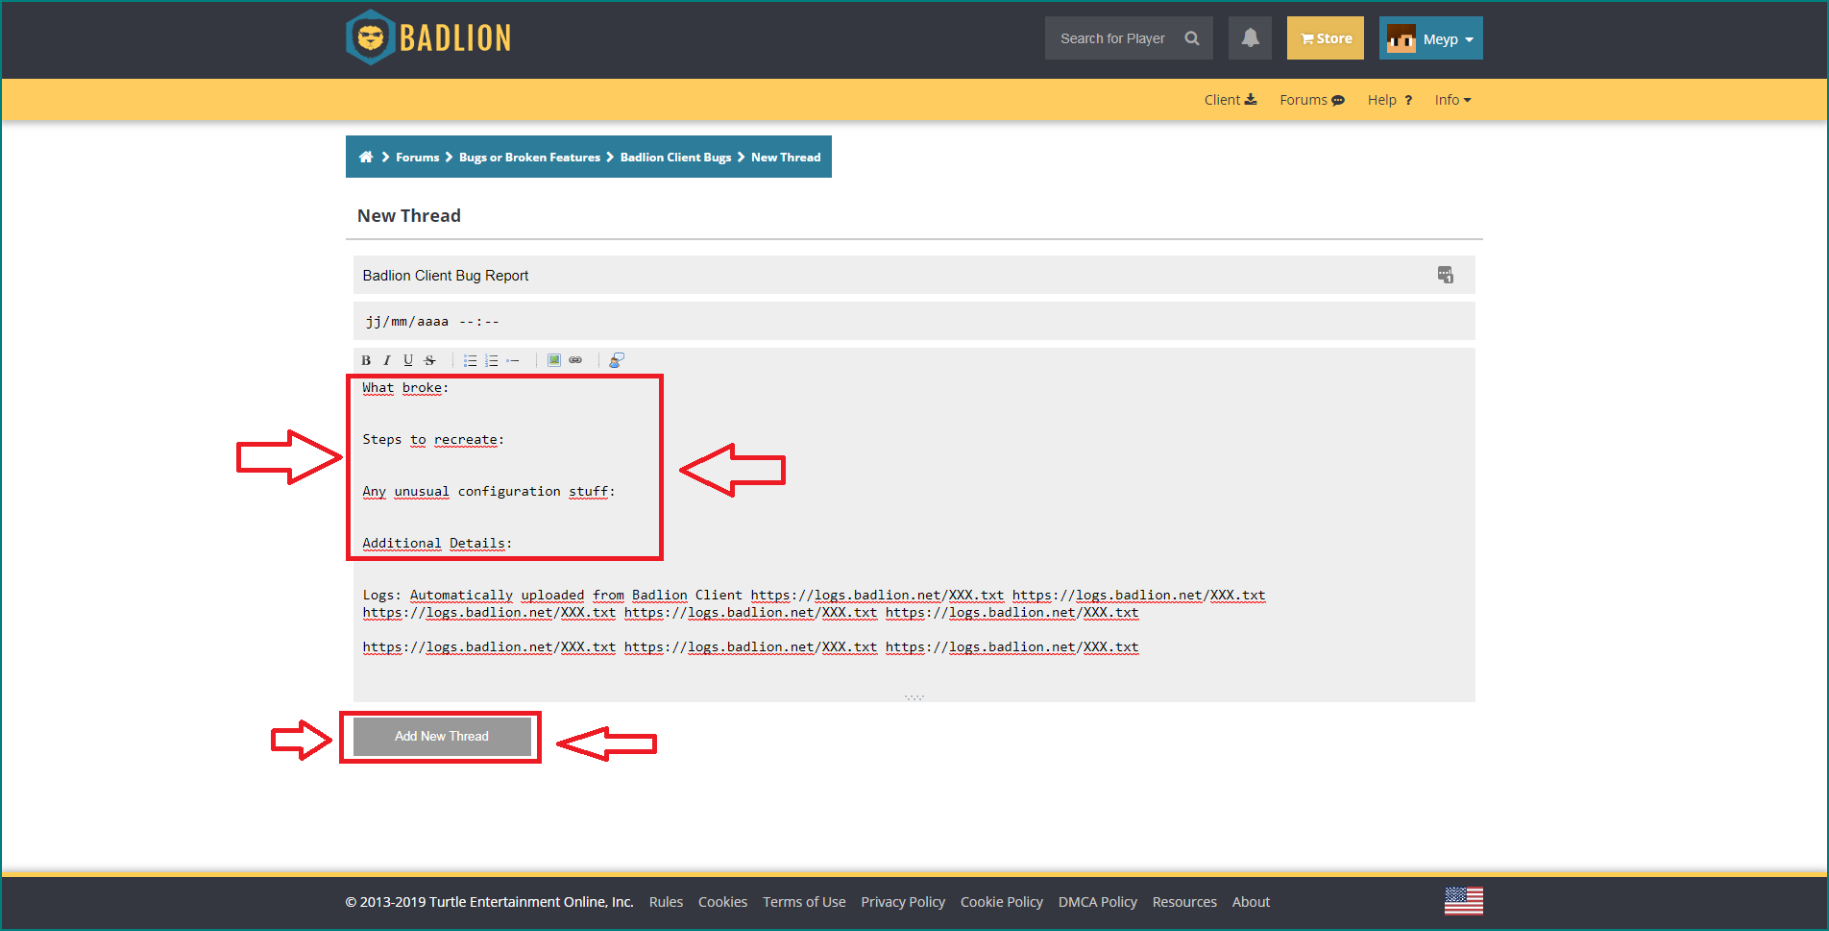Insert a numbered list
Viewport: 1829px width, 931px height.
click(492, 360)
